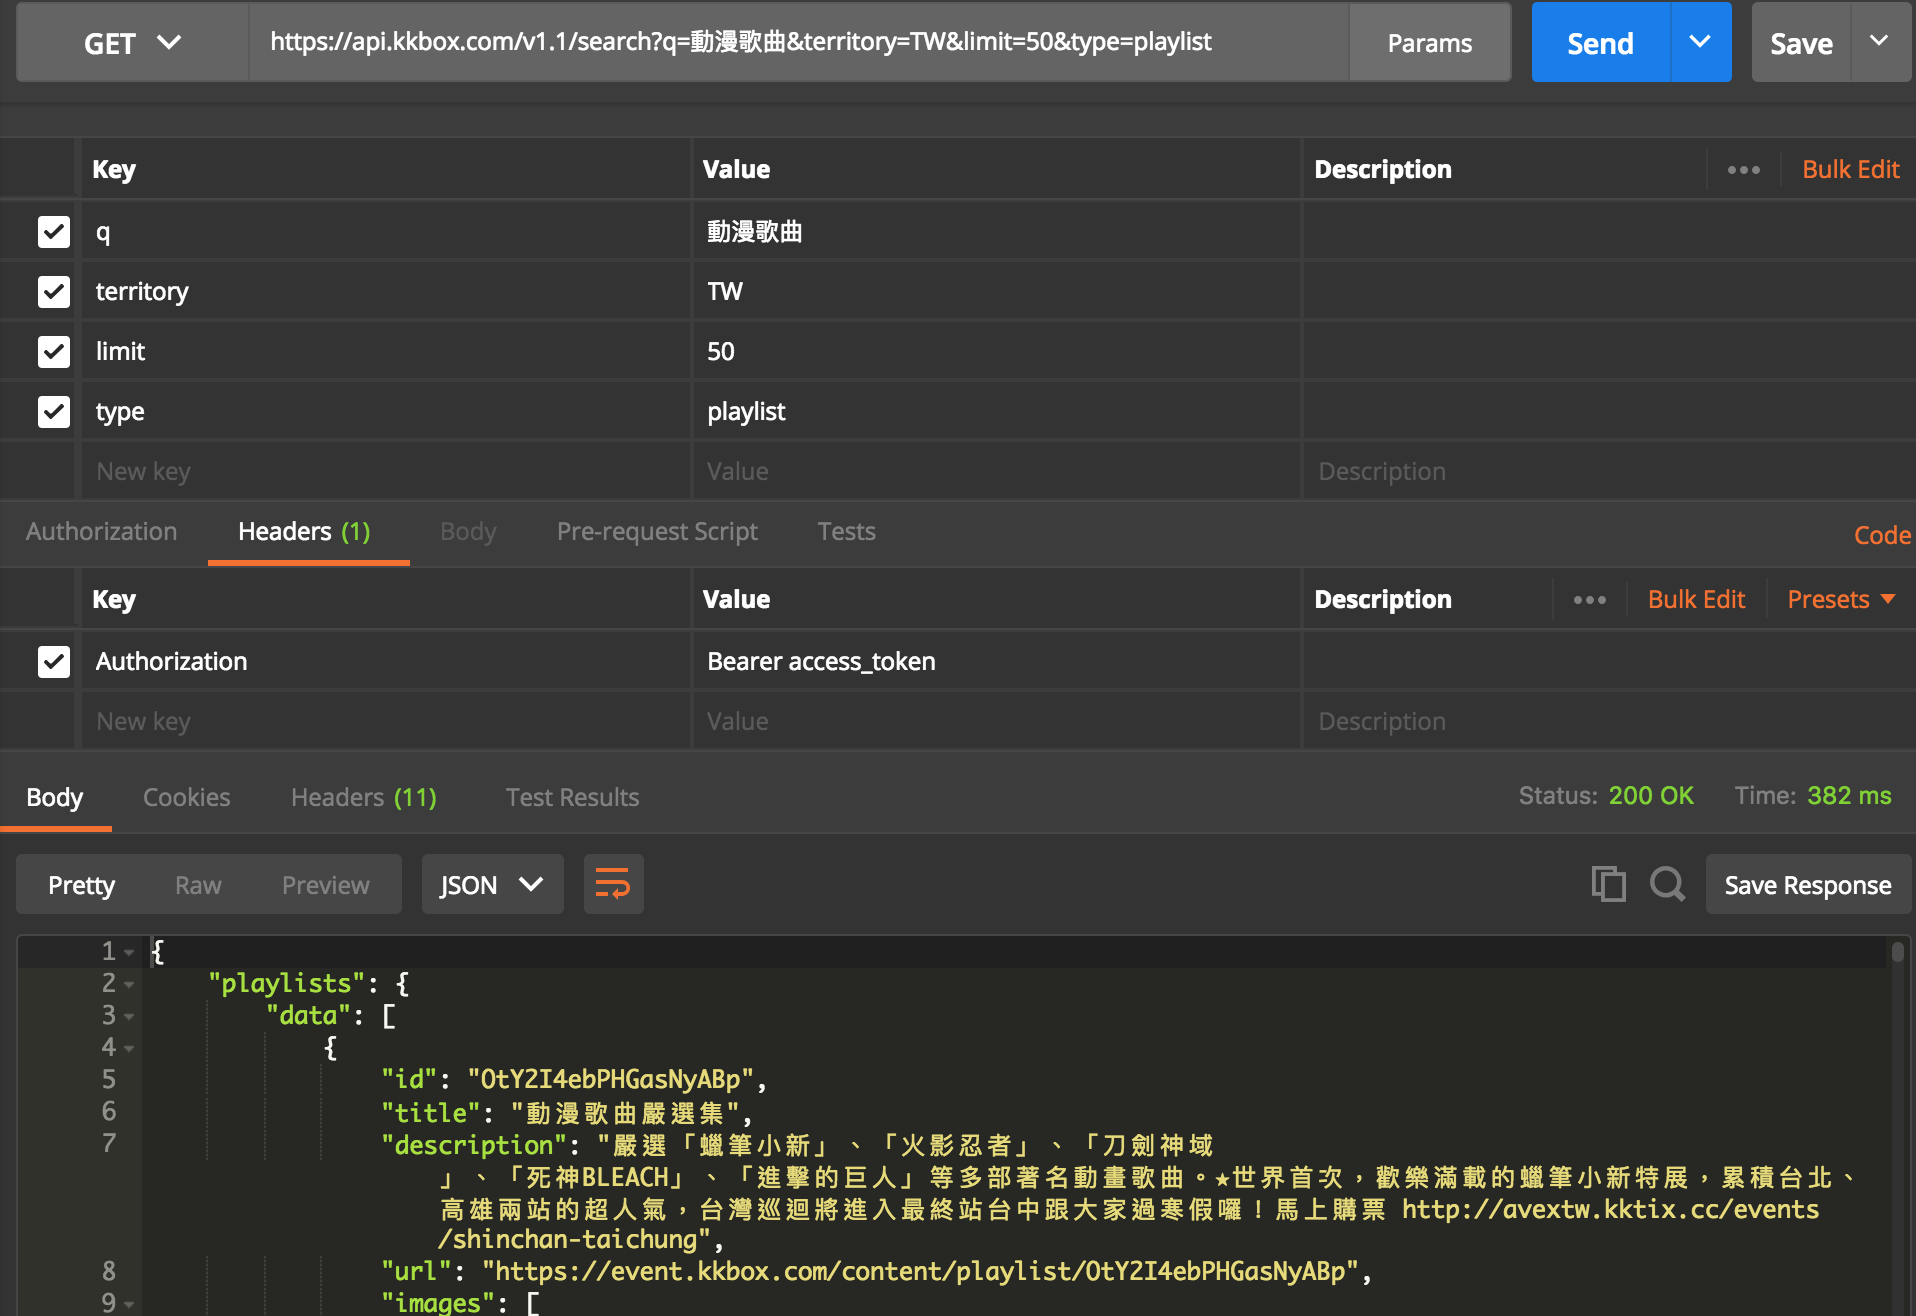
Task: Collapse the data array at line 3
Action: [129, 1016]
